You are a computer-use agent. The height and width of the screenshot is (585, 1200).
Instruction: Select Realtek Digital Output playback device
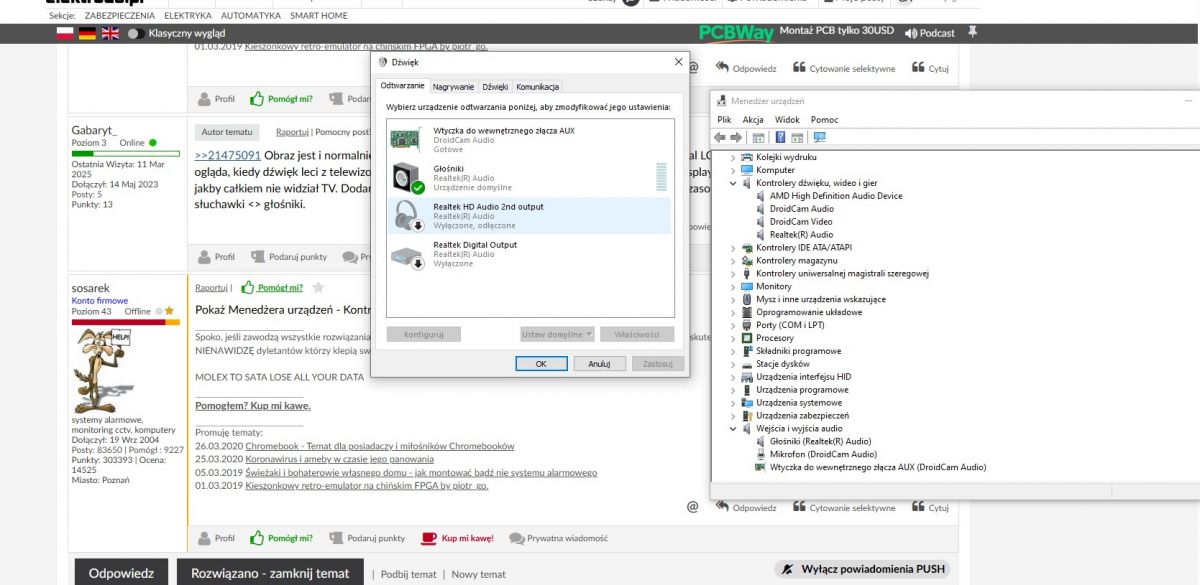(x=529, y=254)
